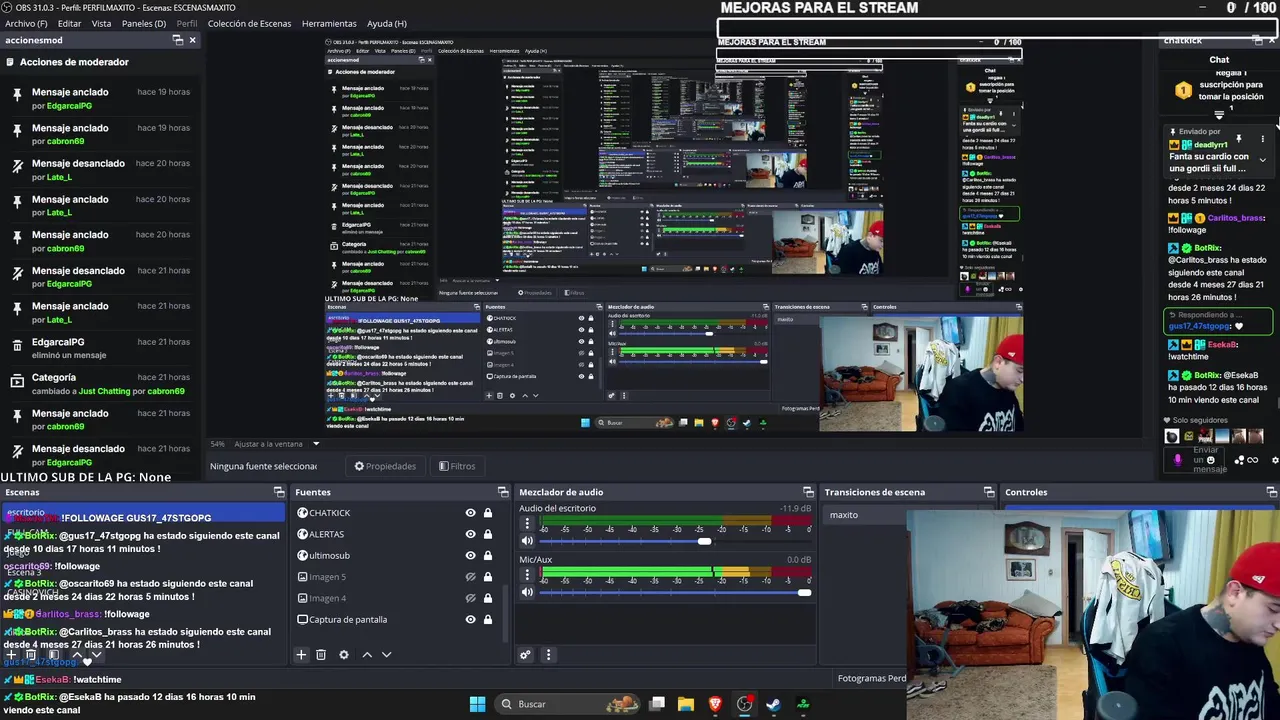The height and width of the screenshot is (720, 1280).
Task: Toggle visibility of the ALERTAS source
Action: (470, 534)
